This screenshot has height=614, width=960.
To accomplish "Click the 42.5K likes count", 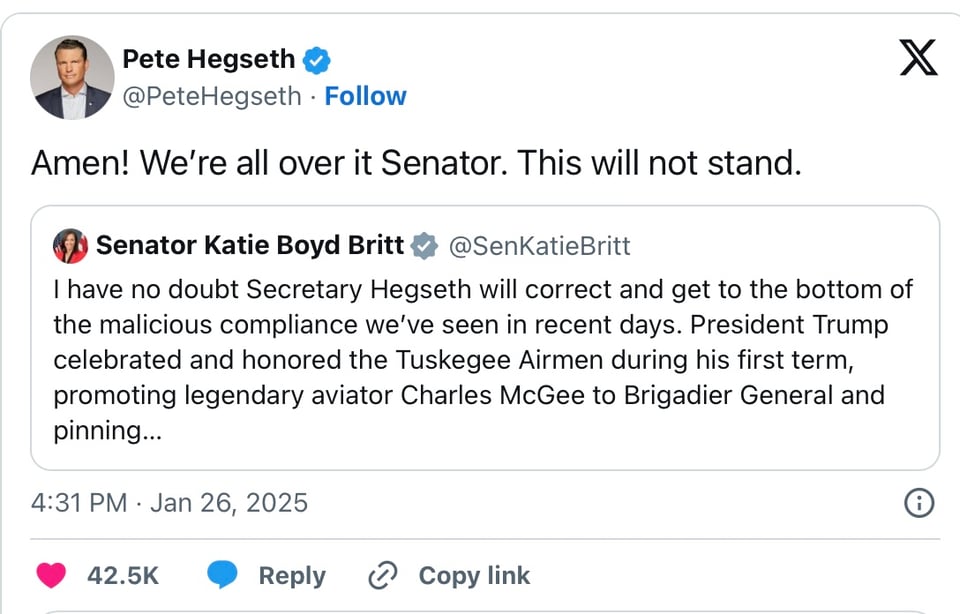I will (x=123, y=576).
